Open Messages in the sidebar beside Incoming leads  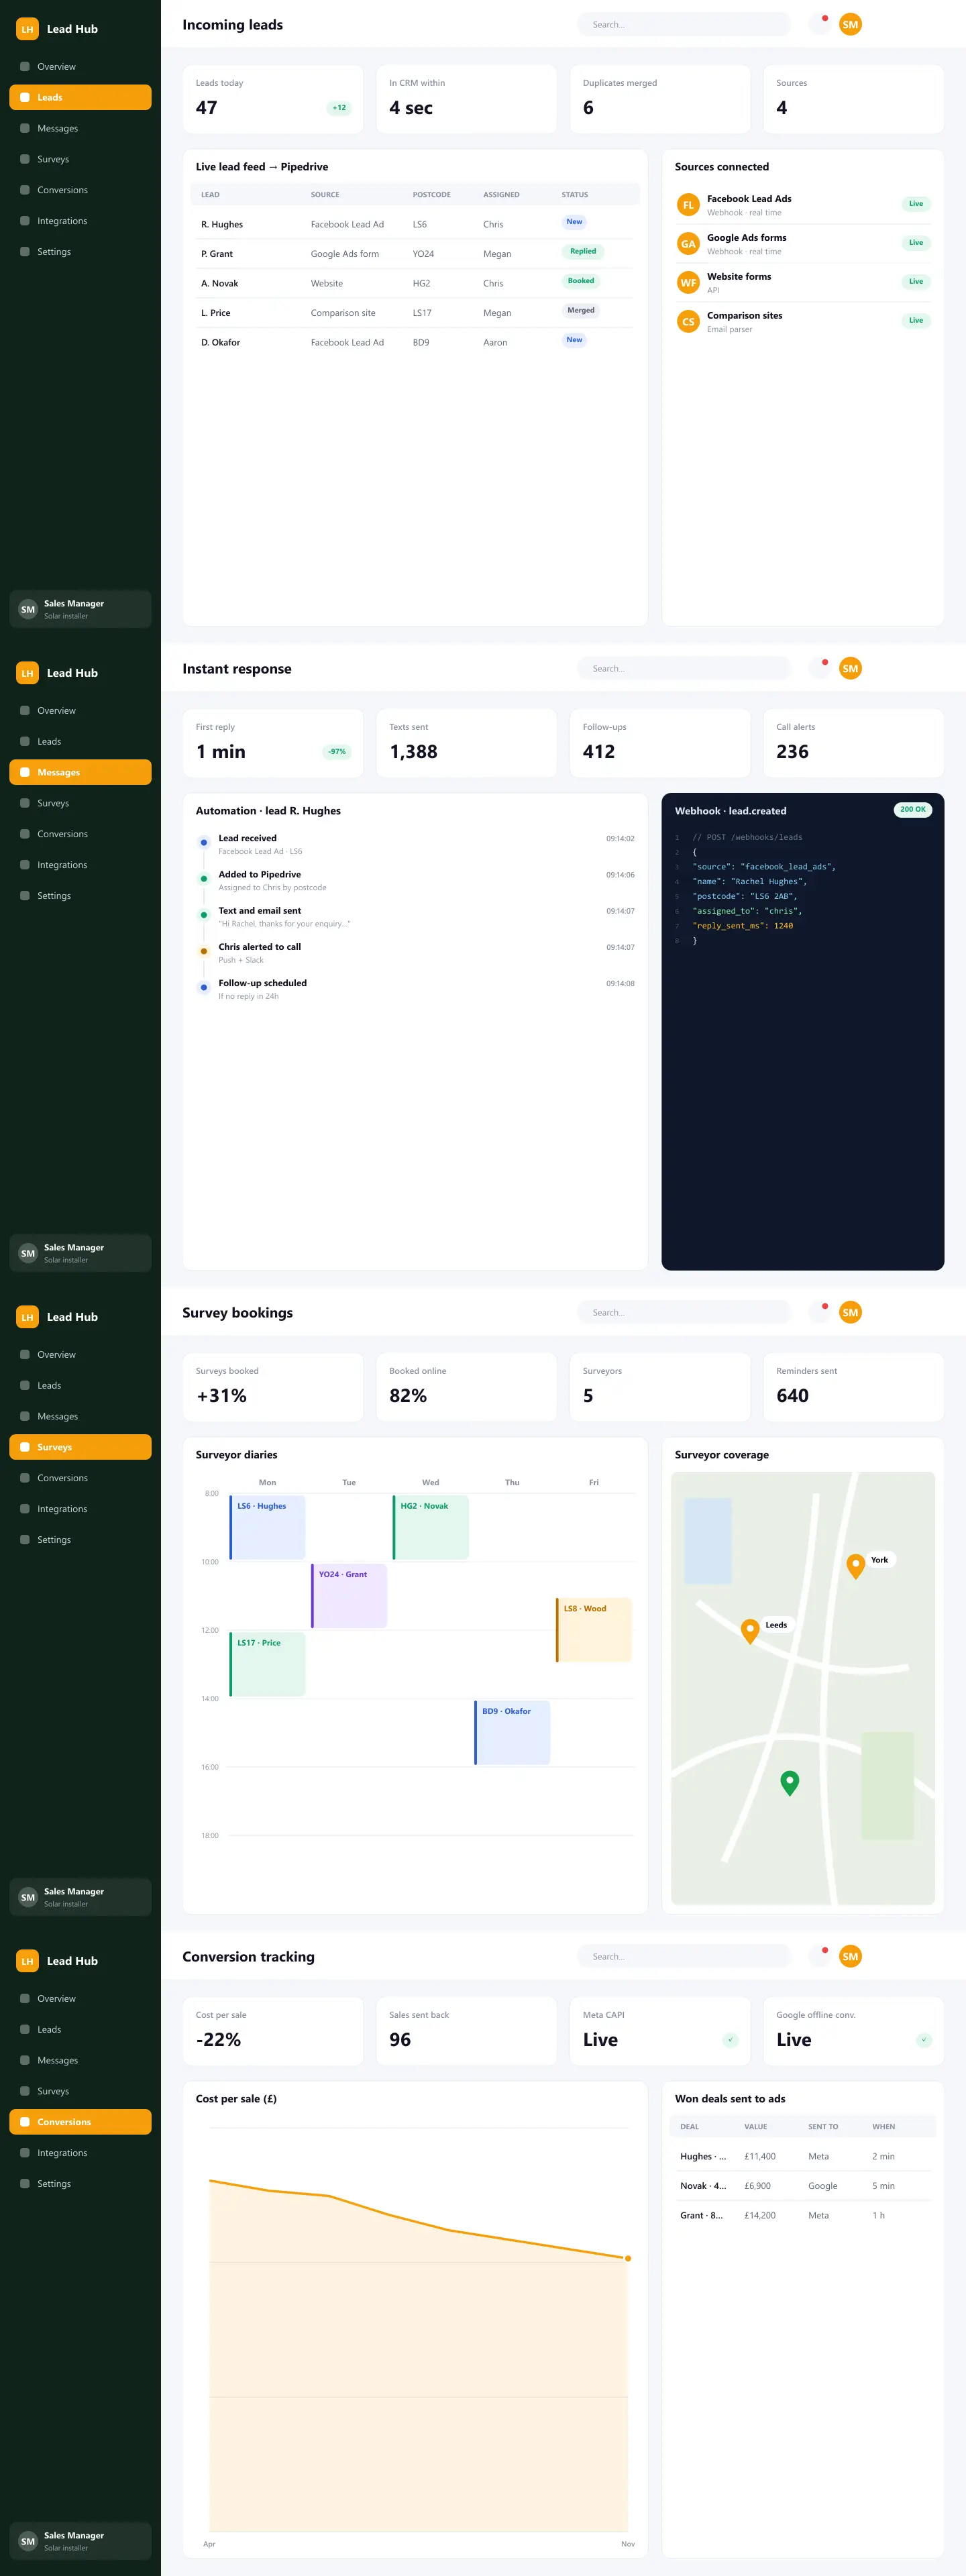80,128
